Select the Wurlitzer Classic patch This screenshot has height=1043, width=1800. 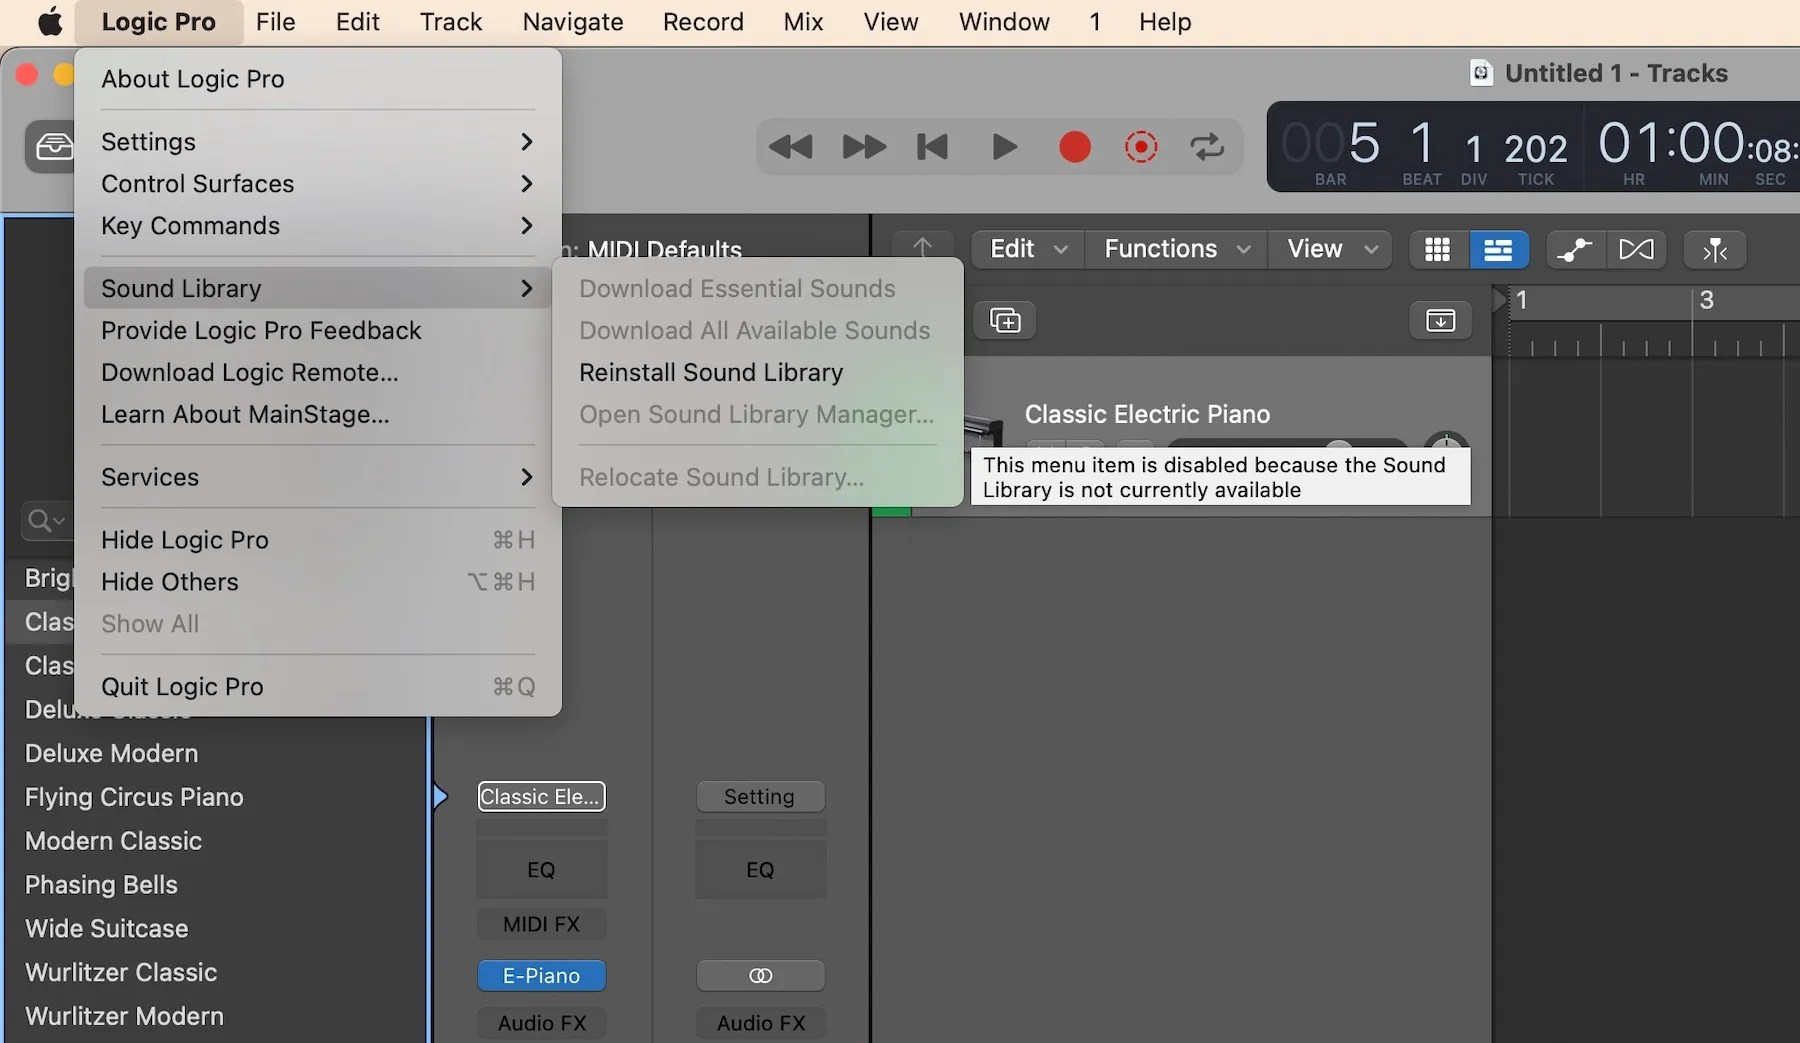point(120,971)
